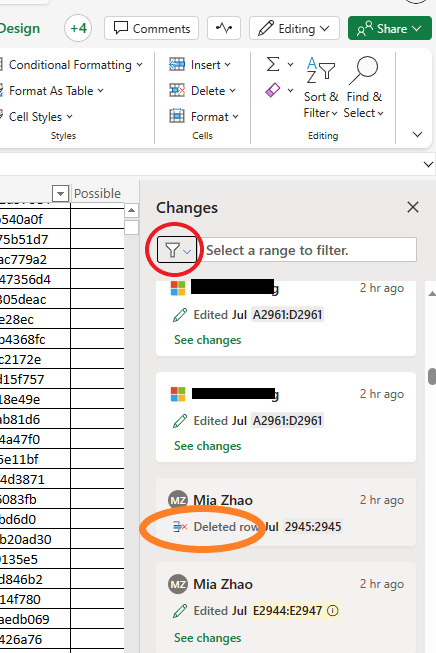
Task: Click the Select a range to filter field
Action: pyautogui.click(x=309, y=250)
